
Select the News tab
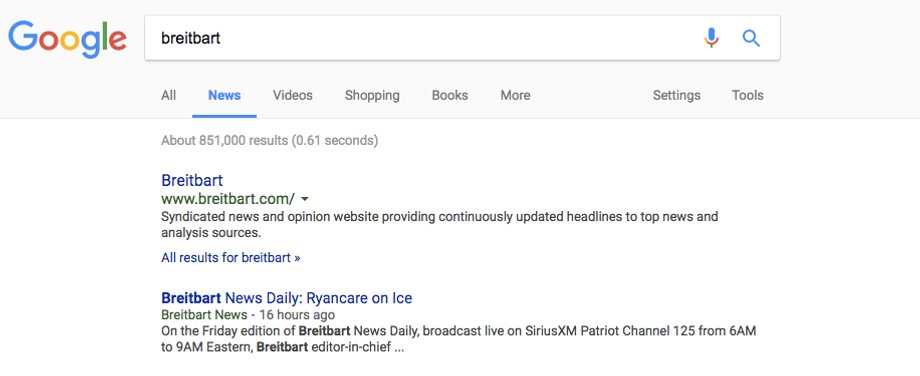pos(224,95)
